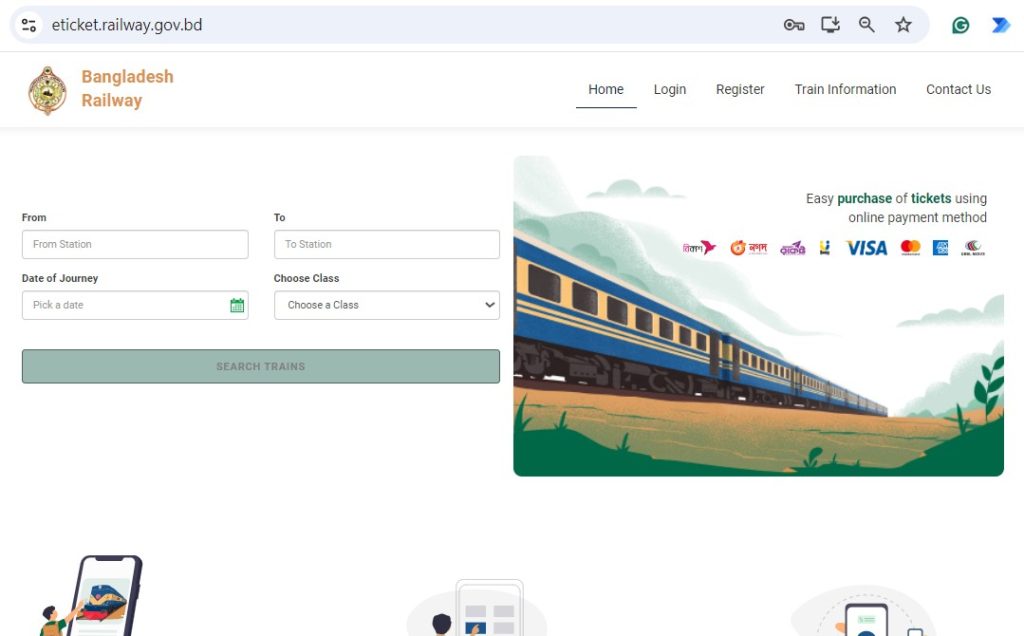Click the saved passwords key icon

tap(794, 25)
